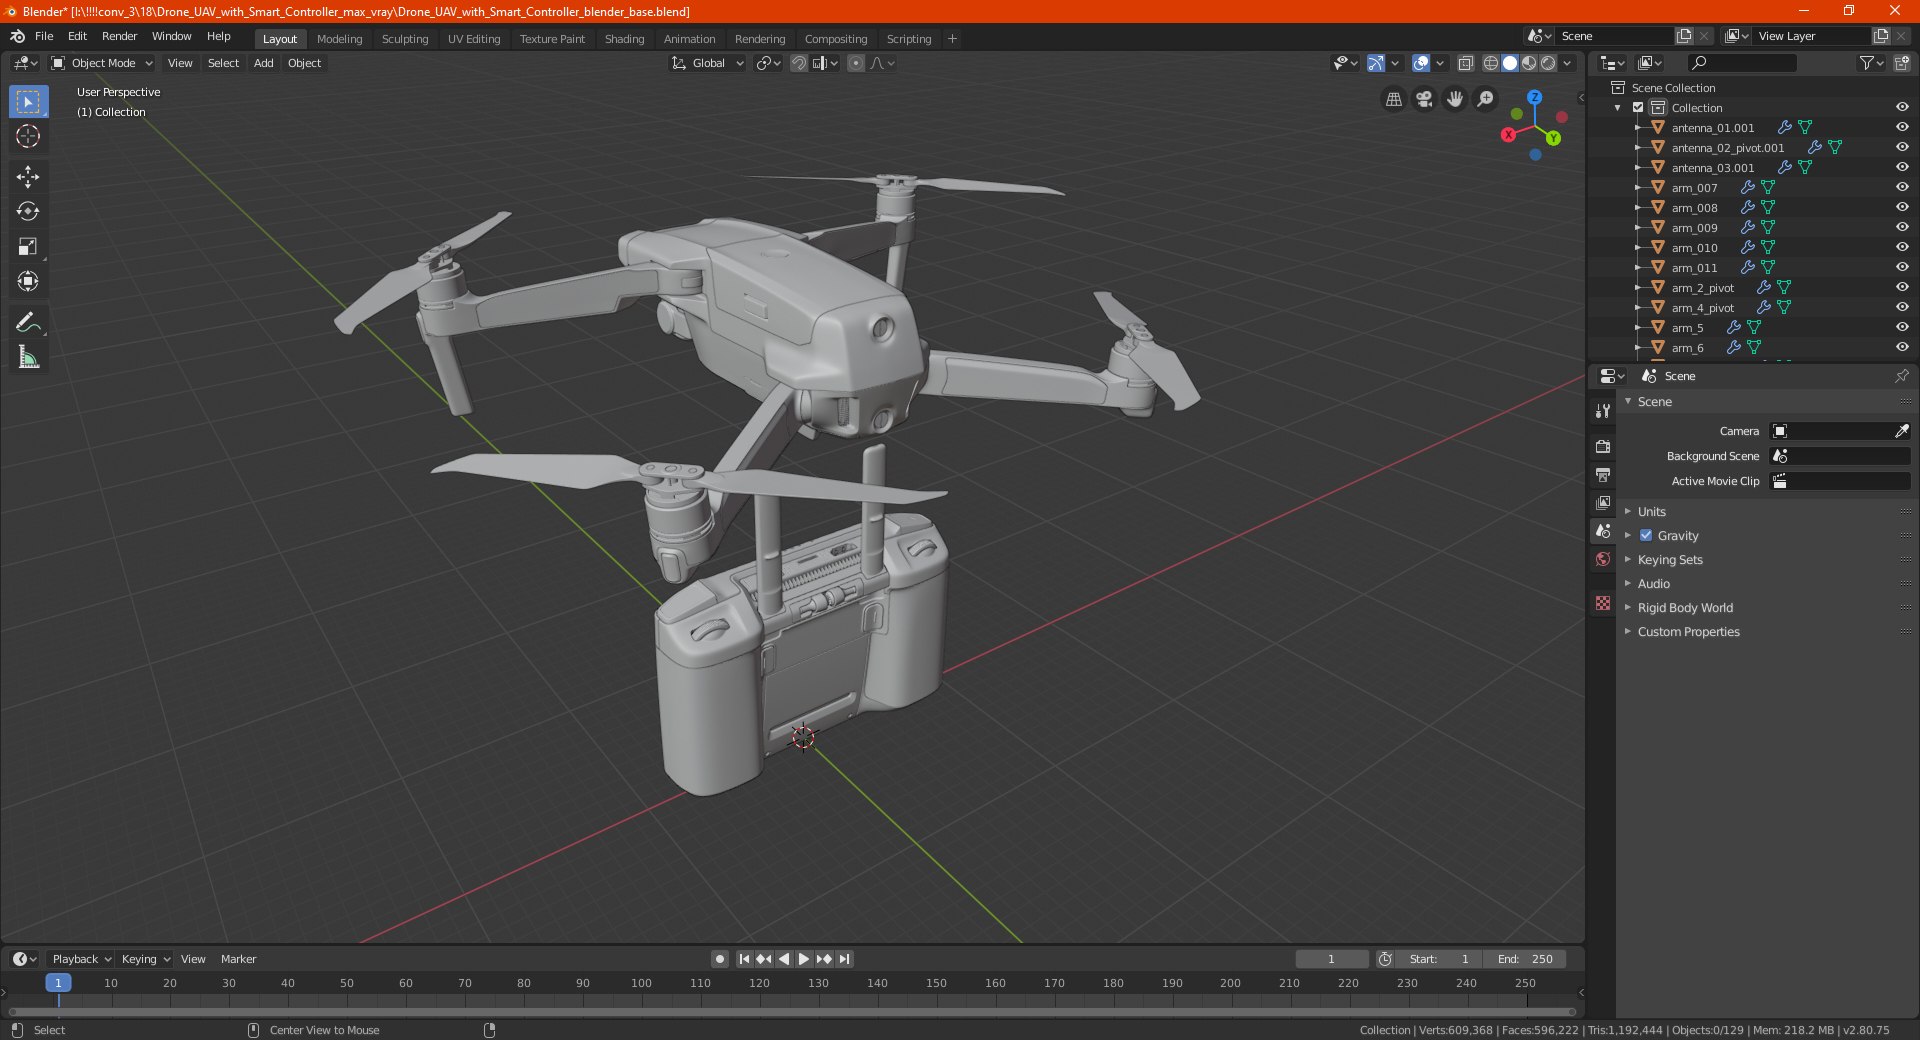Viewport: 1920px width, 1040px height.
Task: Open the Global transform orientation dropdown
Action: (x=708, y=63)
